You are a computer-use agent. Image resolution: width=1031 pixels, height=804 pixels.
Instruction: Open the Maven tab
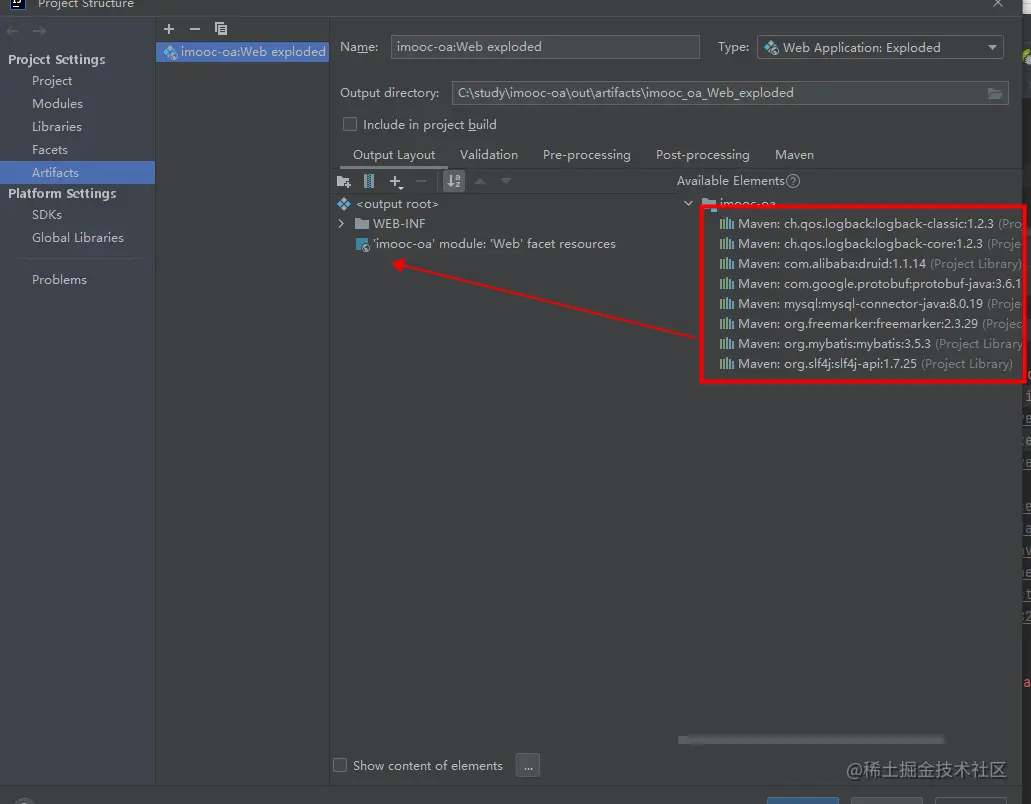pyautogui.click(x=794, y=154)
